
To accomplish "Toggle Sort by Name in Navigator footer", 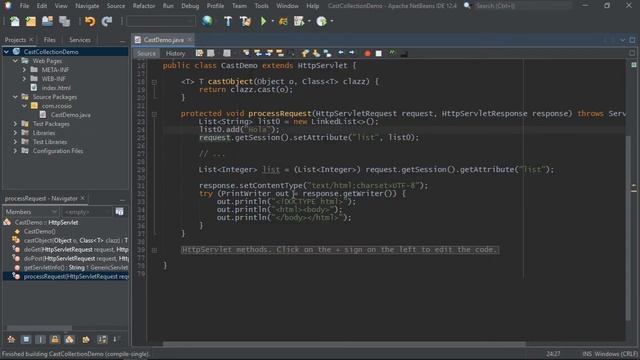I will pyautogui.click(x=102, y=339).
